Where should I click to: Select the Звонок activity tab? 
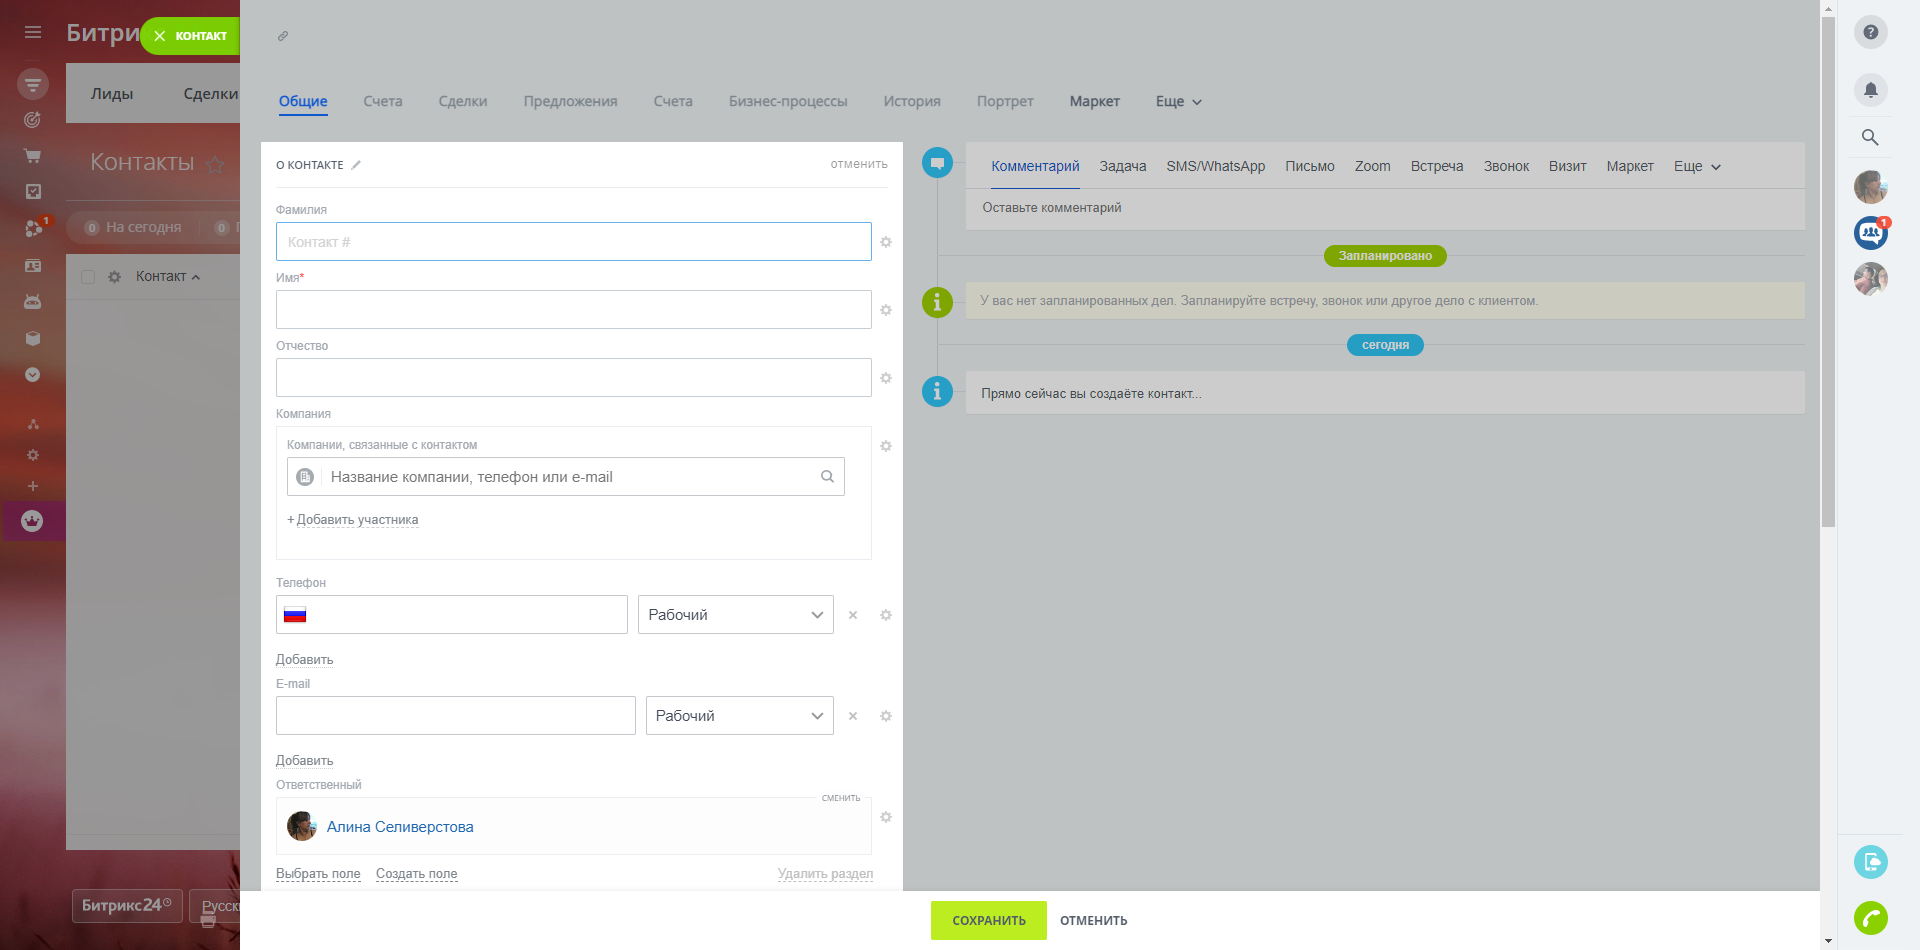pos(1507,166)
